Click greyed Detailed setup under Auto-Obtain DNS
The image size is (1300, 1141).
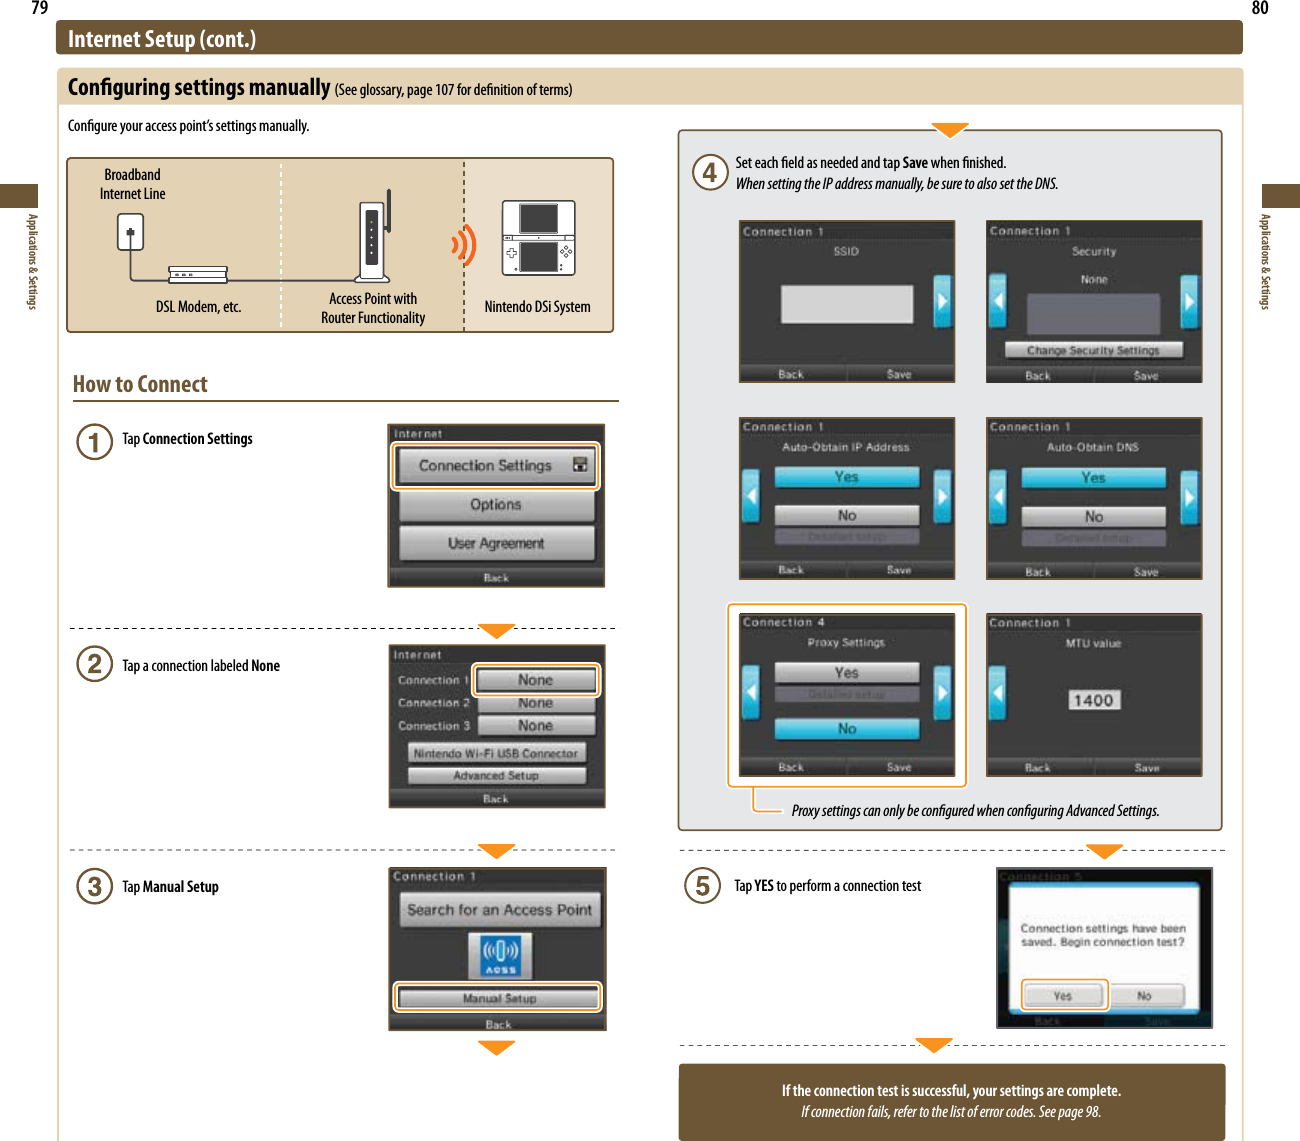pos(1094,538)
